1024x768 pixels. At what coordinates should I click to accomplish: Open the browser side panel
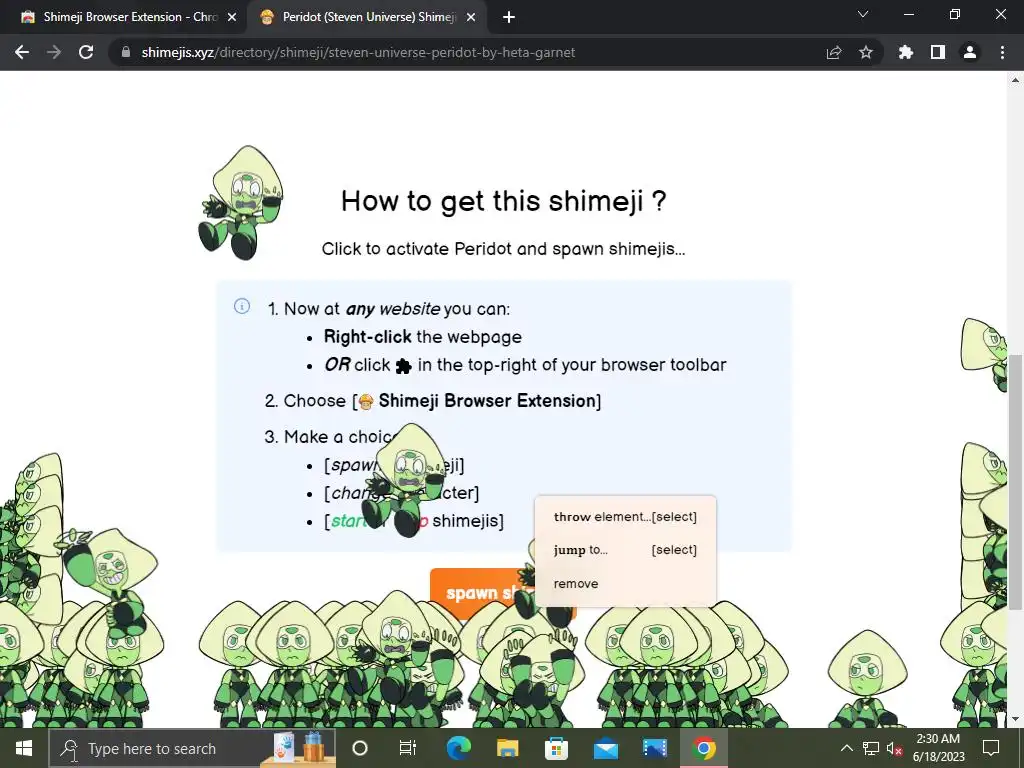[937, 52]
